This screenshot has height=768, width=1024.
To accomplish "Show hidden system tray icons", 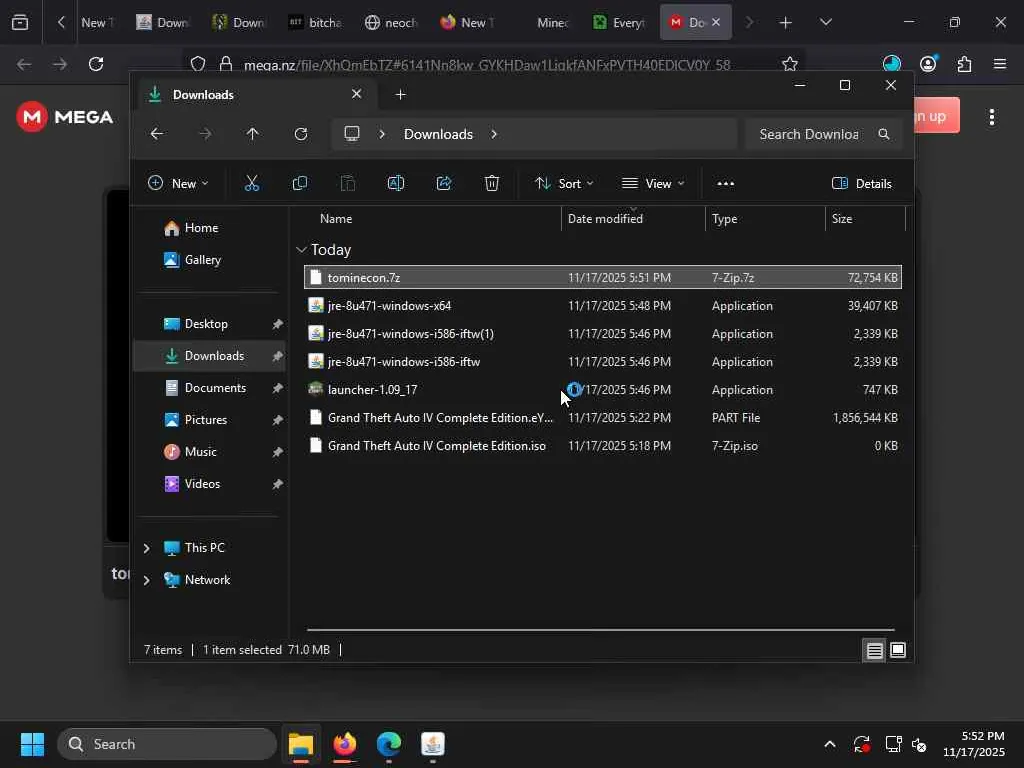I will [x=829, y=744].
